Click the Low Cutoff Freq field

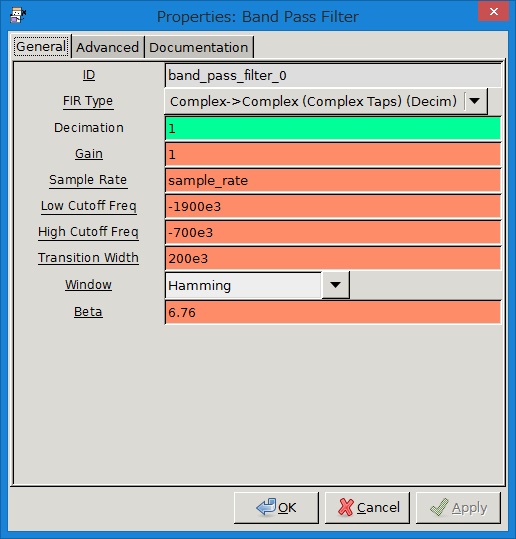(333, 207)
